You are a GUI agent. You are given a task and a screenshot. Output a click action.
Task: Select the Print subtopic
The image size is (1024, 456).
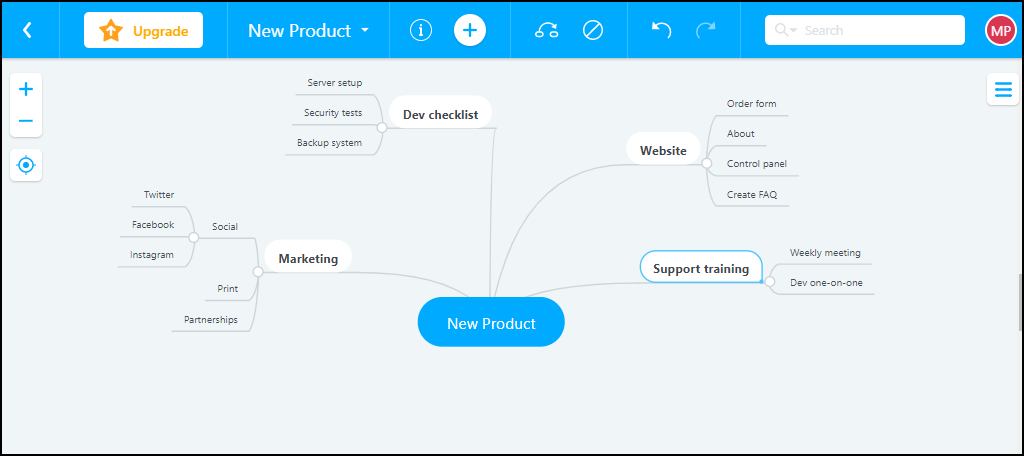pyautogui.click(x=228, y=289)
